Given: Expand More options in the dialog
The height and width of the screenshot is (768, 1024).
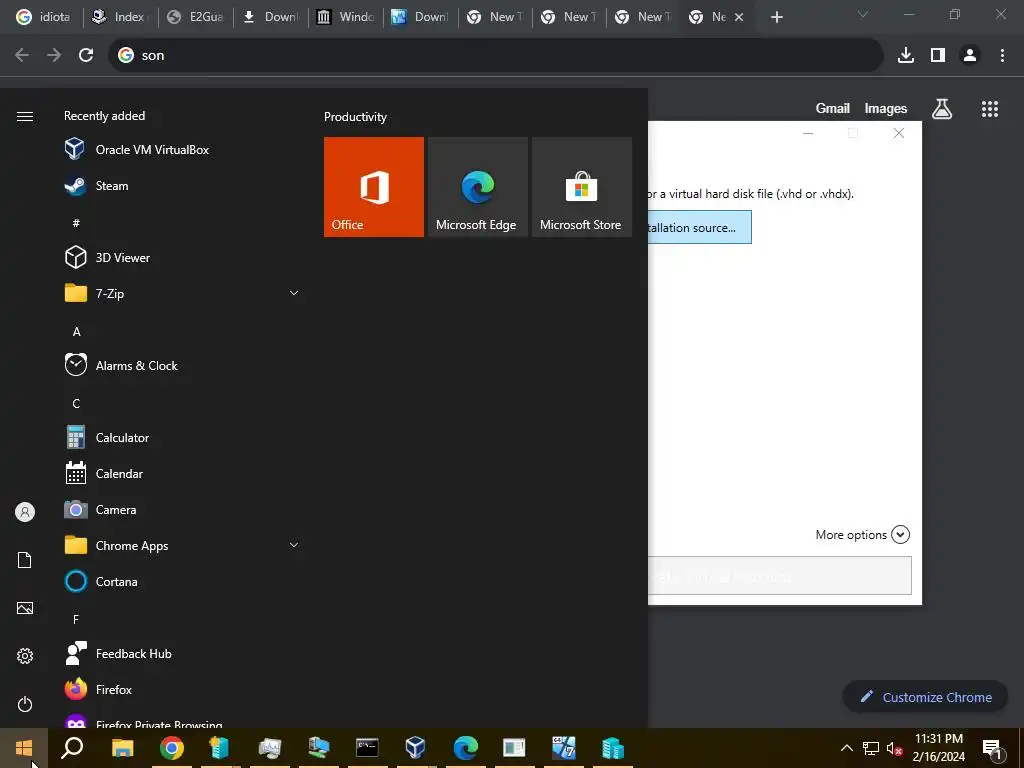Looking at the screenshot, I should 862,534.
